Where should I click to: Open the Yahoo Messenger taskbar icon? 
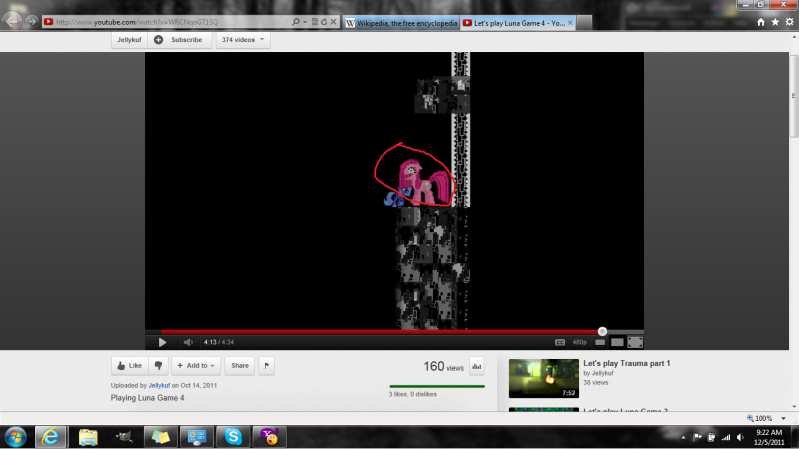[x=270, y=437]
